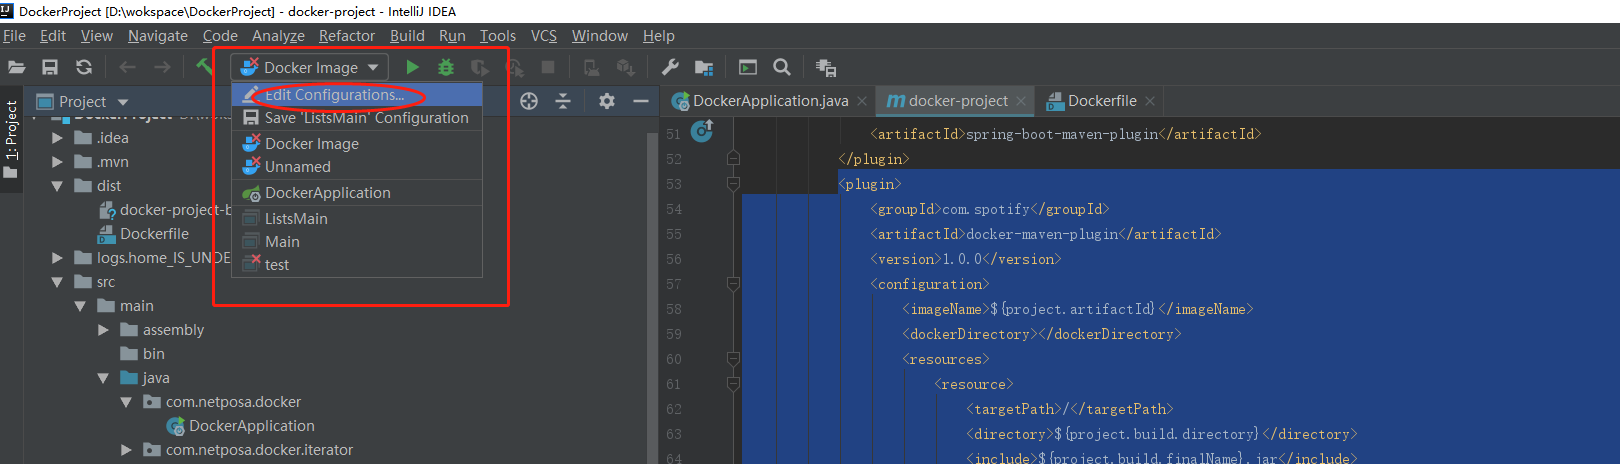Choose test configuration in list
This screenshot has height=464, width=1620.
tap(357, 265)
